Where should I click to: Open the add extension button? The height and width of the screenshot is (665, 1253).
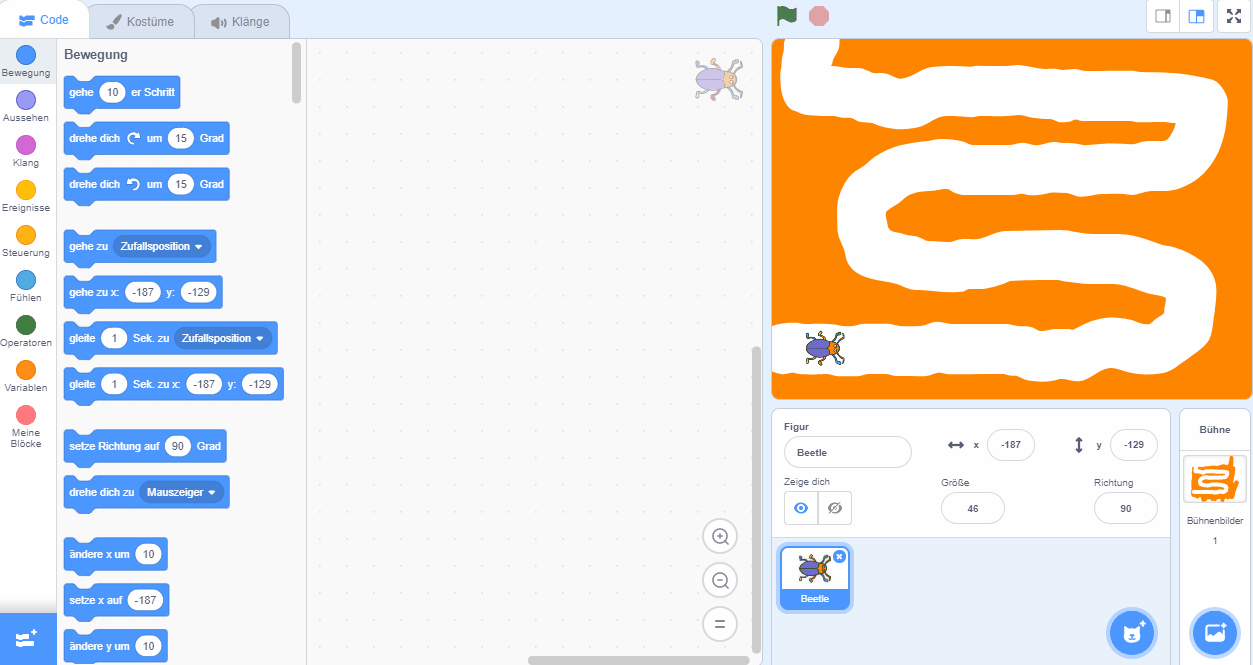tap(26, 639)
